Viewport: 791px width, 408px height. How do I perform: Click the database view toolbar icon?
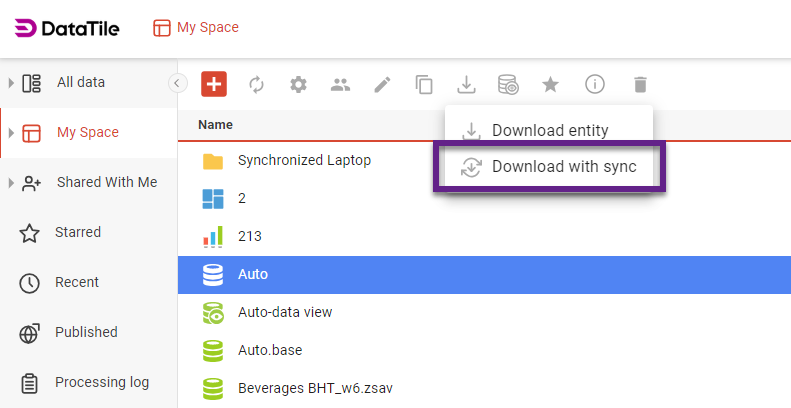(508, 85)
